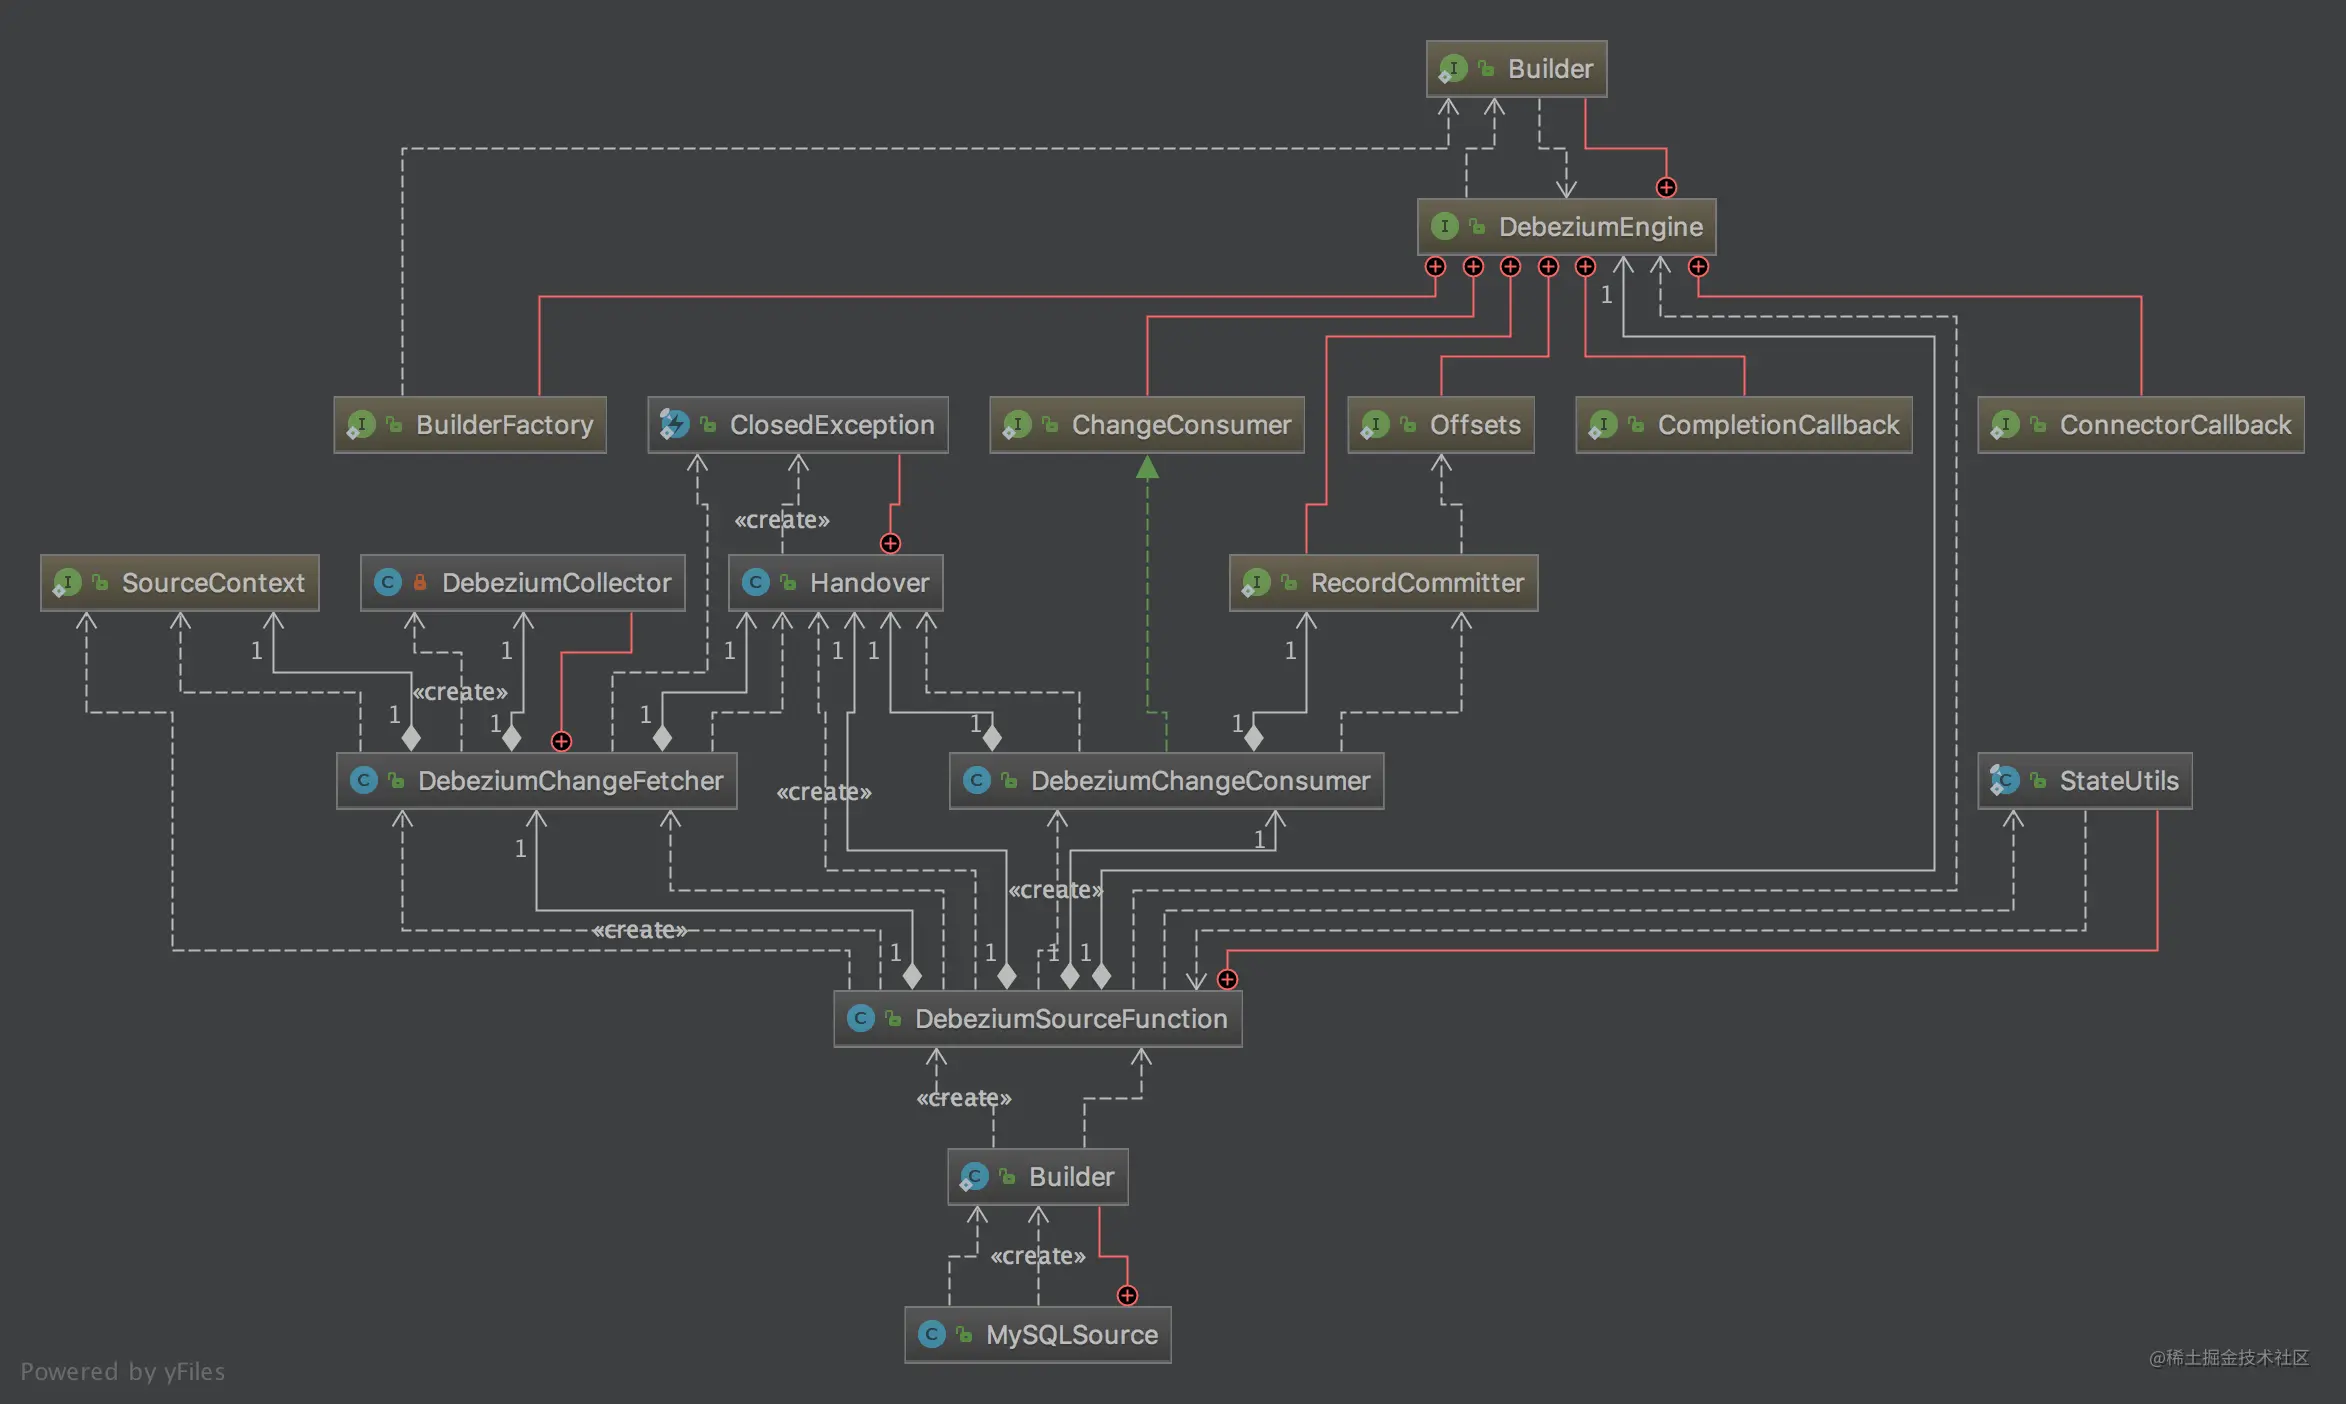Select the CompletionCallback interface node
Screen dimensions: 2346x1404
(x=1743, y=424)
